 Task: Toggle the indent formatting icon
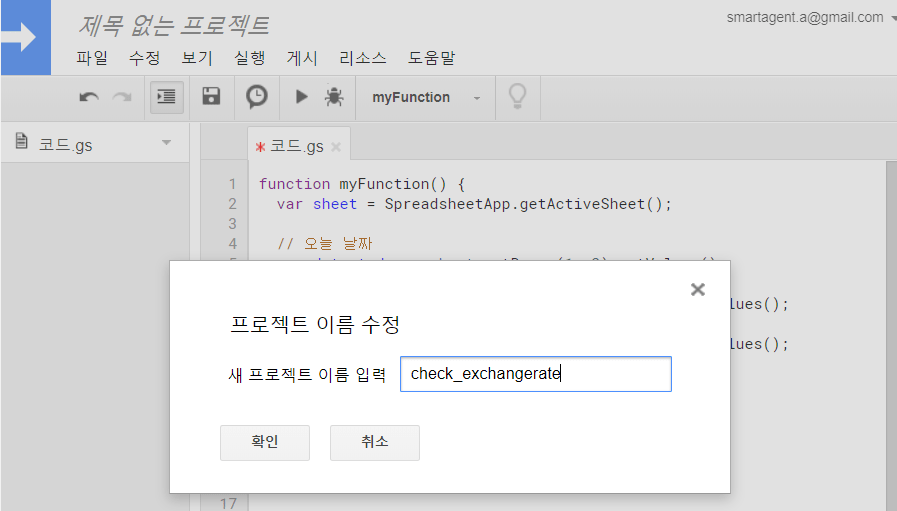coord(166,97)
